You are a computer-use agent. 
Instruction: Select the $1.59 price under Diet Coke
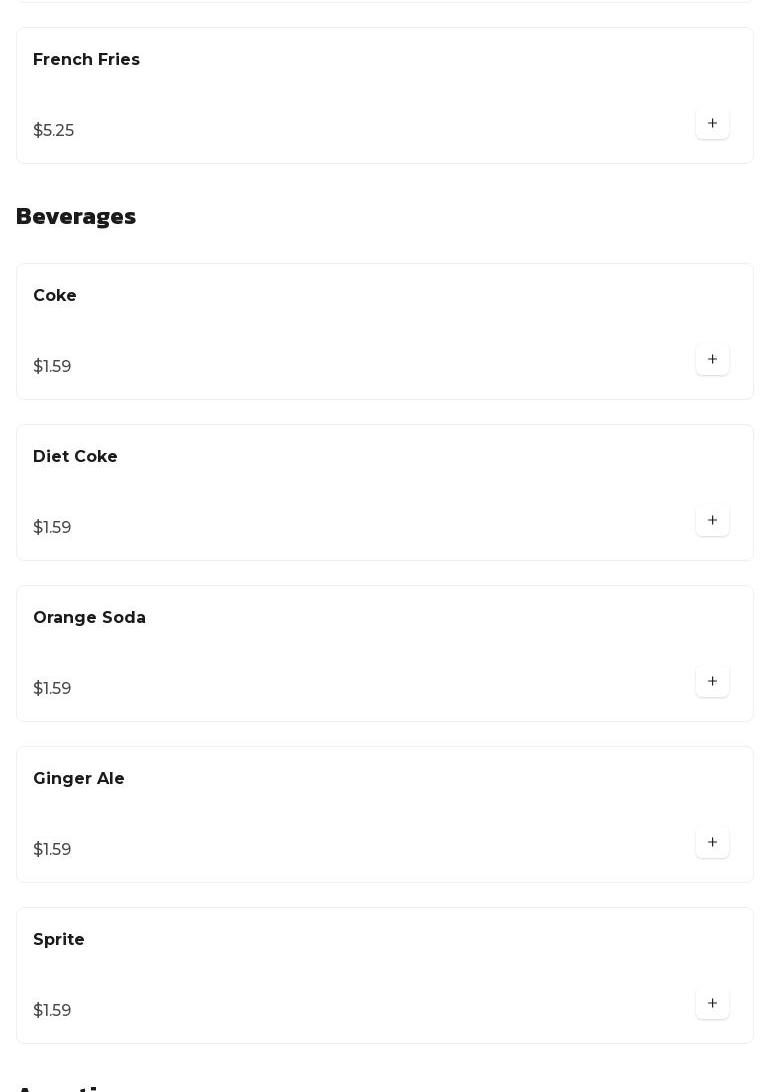tap(52, 528)
